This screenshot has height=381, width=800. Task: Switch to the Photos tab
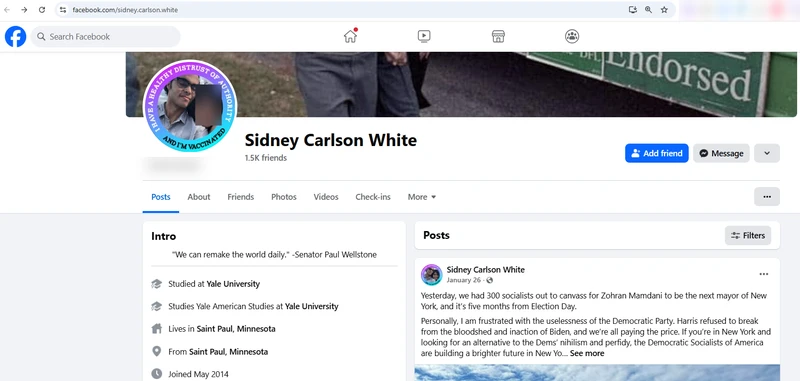click(284, 197)
